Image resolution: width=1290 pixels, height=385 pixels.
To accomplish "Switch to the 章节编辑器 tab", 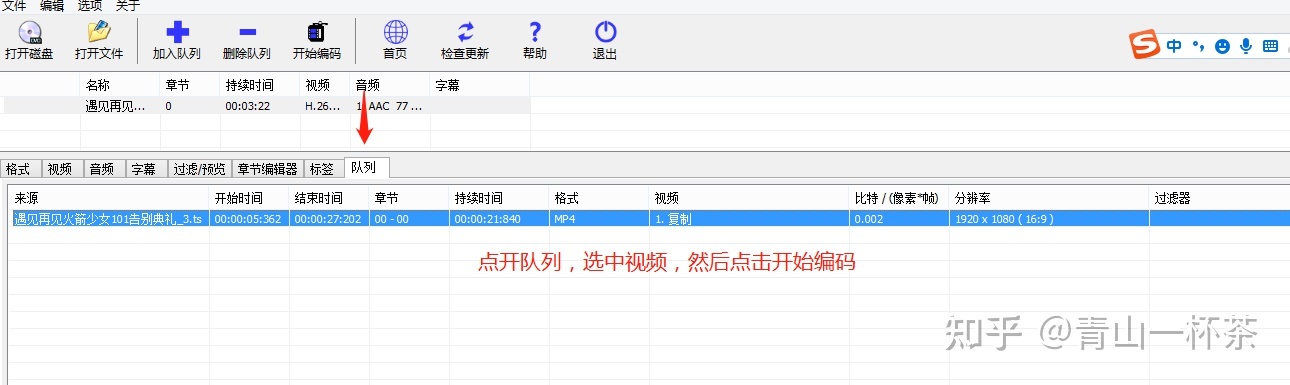I will click(x=267, y=169).
